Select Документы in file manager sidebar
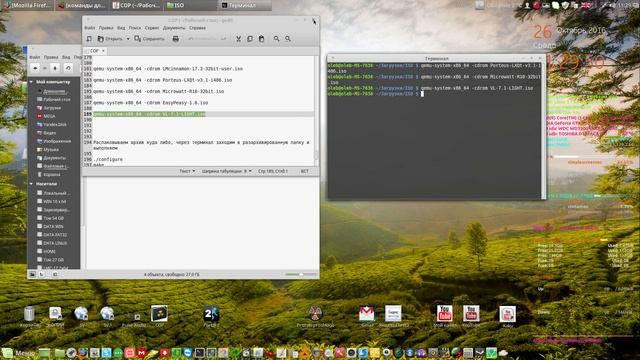Screen dimensions: 640x360 [54, 158]
